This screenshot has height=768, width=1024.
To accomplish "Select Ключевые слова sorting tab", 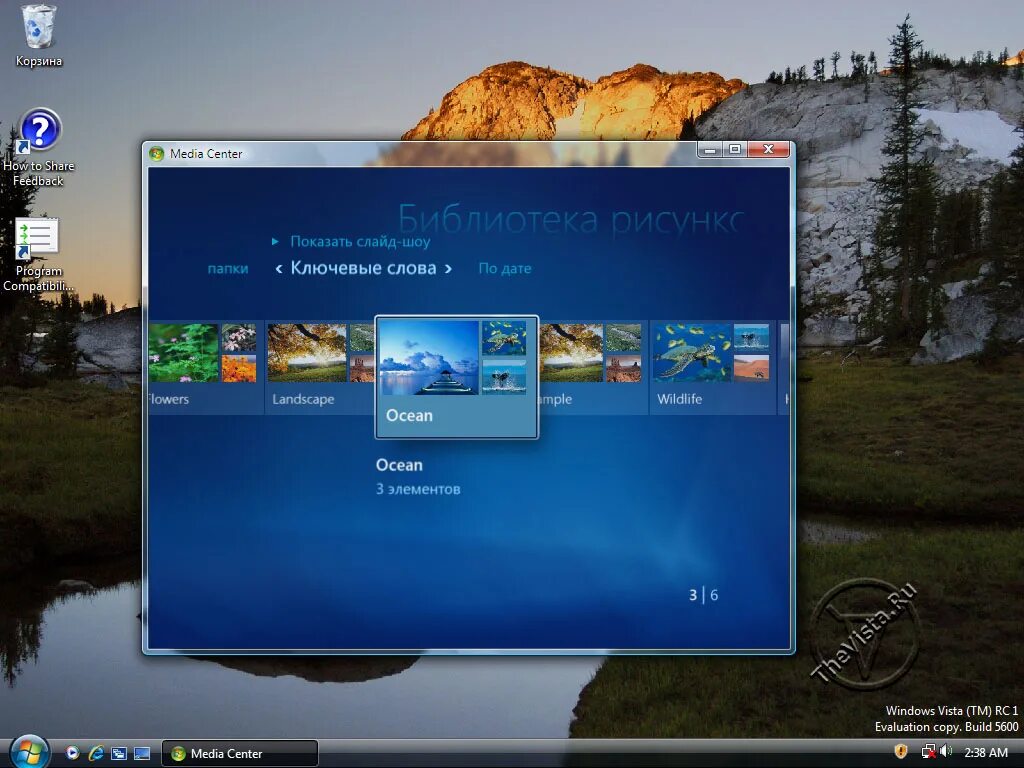I will (363, 268).
